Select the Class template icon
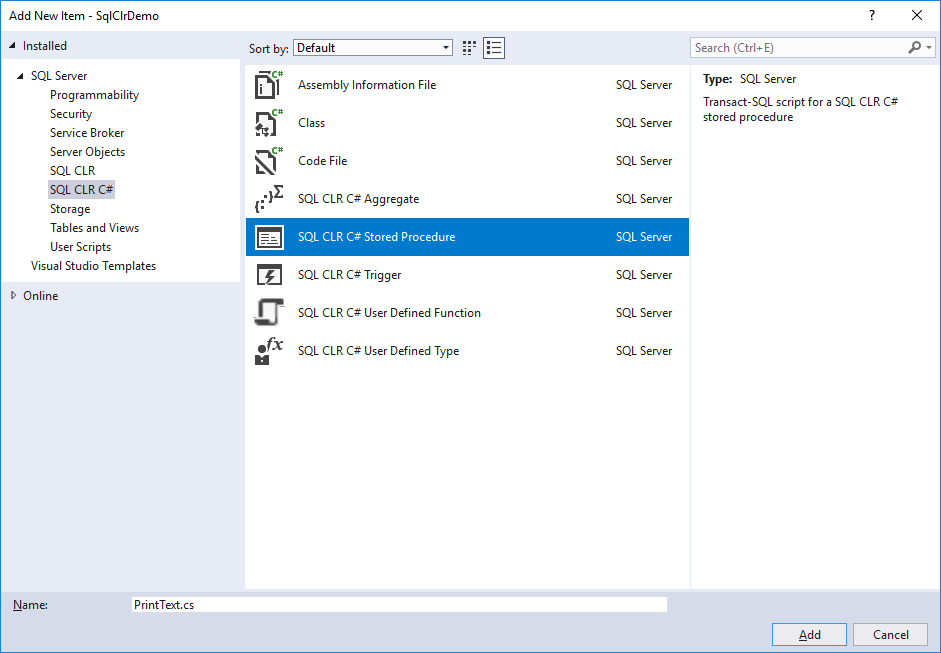The width and height of the screenshot is (941, 653). 268,122
